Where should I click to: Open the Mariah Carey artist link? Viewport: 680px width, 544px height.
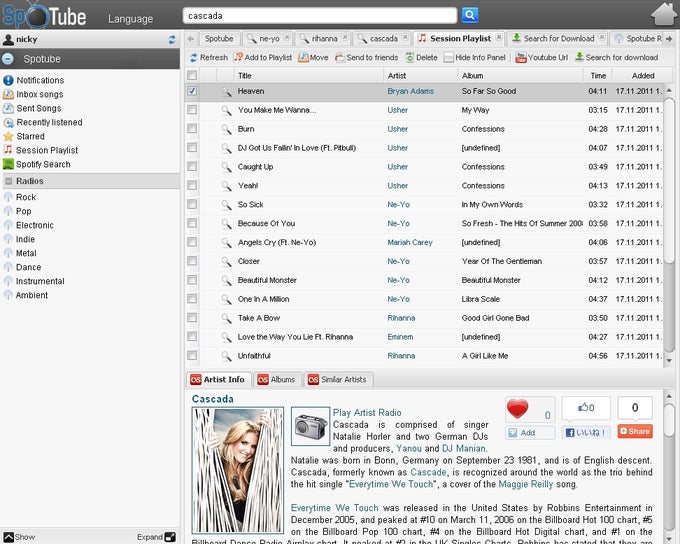pyautogui.click(x=410, y=243)
